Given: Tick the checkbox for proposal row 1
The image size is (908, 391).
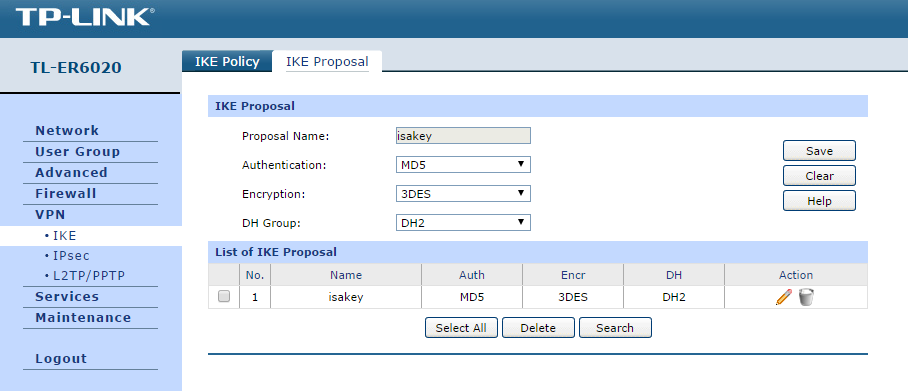Looking at the screenshot, I should [224, 297].
